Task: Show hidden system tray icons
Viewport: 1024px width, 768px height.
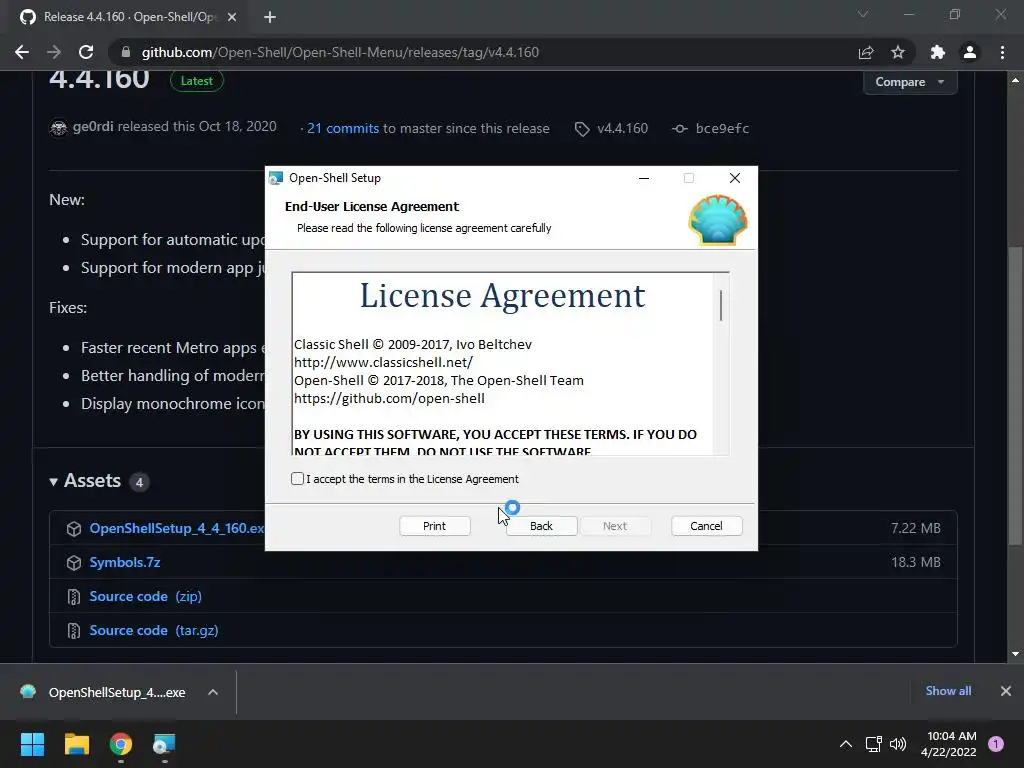Action: pyautogui.click(x=846, y=744)
